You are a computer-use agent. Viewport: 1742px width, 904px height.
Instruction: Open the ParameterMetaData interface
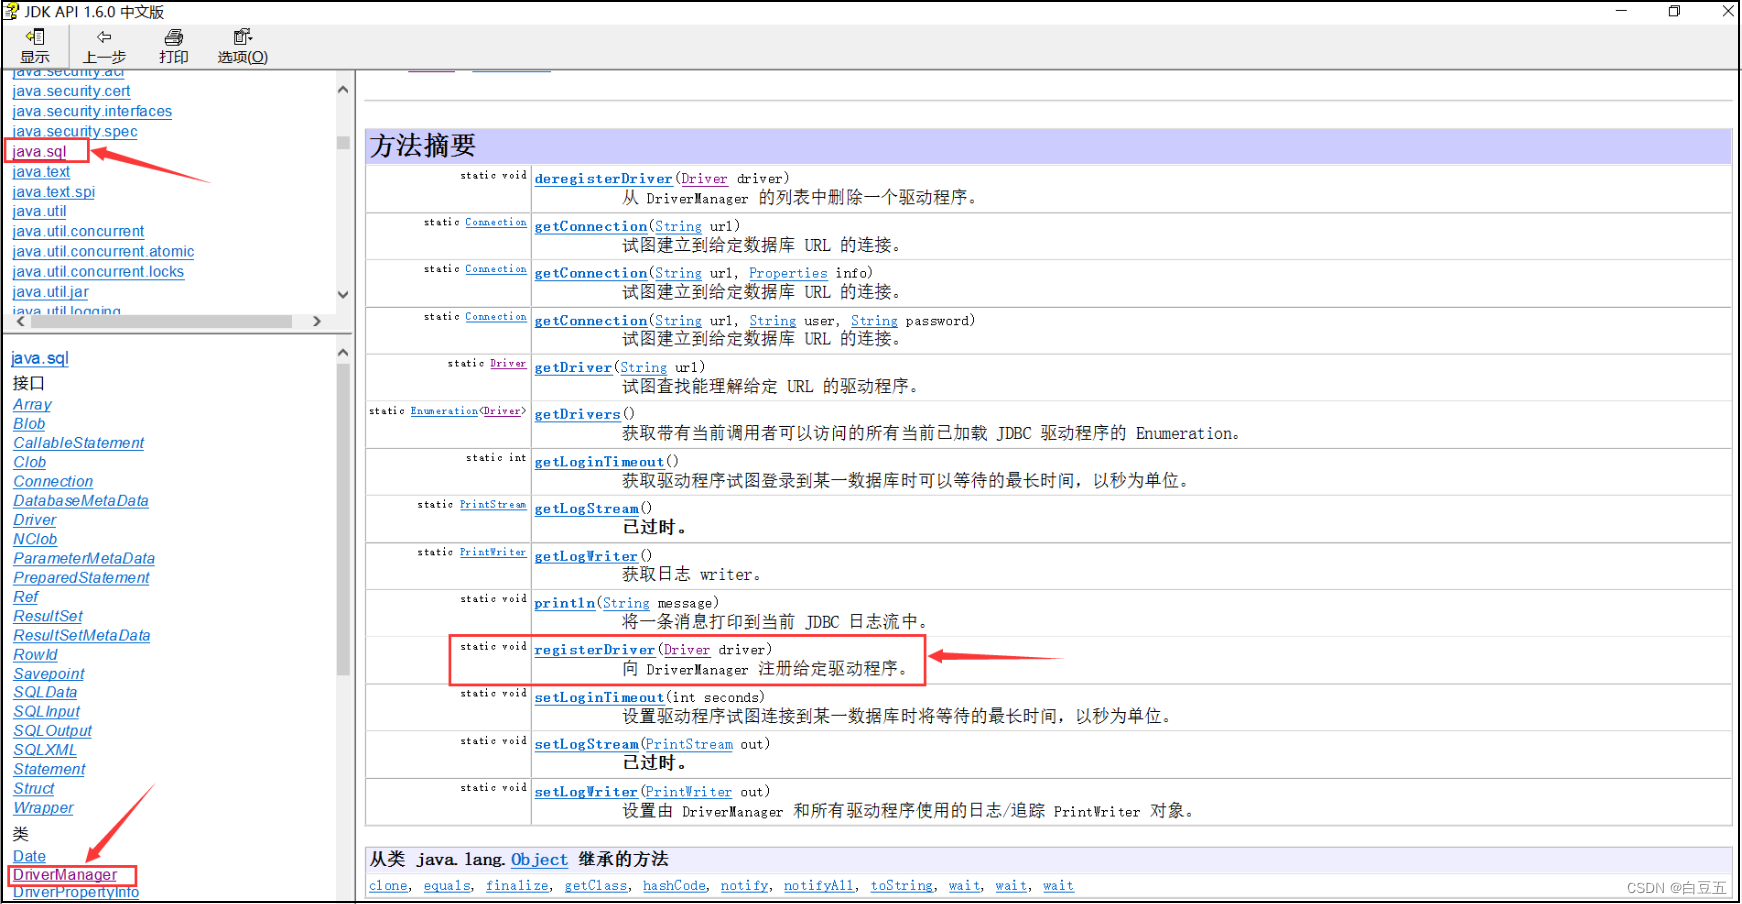84,558
